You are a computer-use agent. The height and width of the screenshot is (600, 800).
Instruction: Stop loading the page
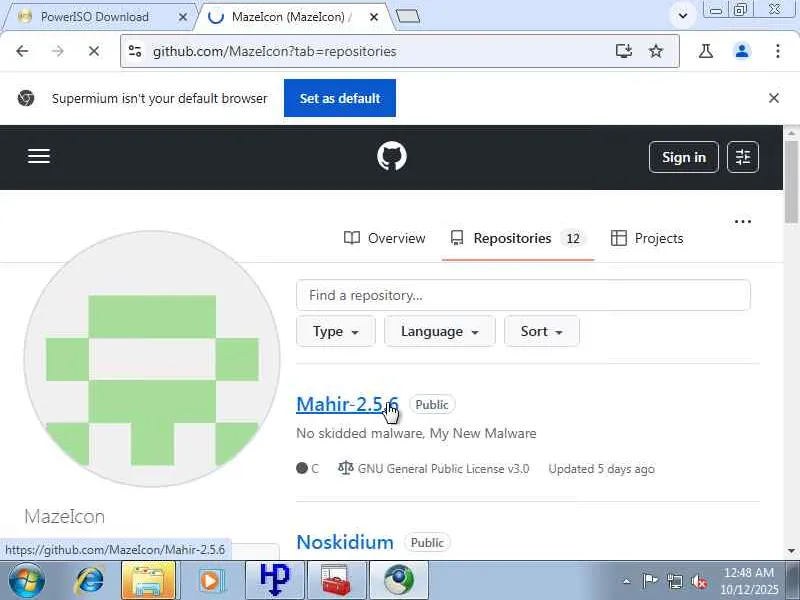(x=94, y=51)
